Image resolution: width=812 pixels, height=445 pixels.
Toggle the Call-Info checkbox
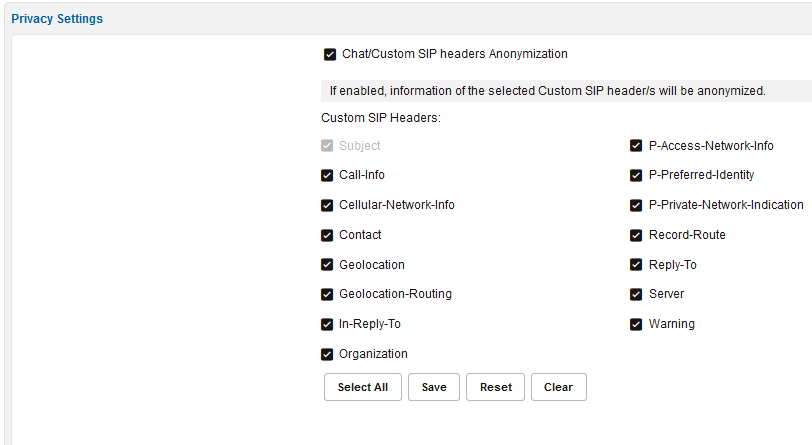click(x=327, y=175)
